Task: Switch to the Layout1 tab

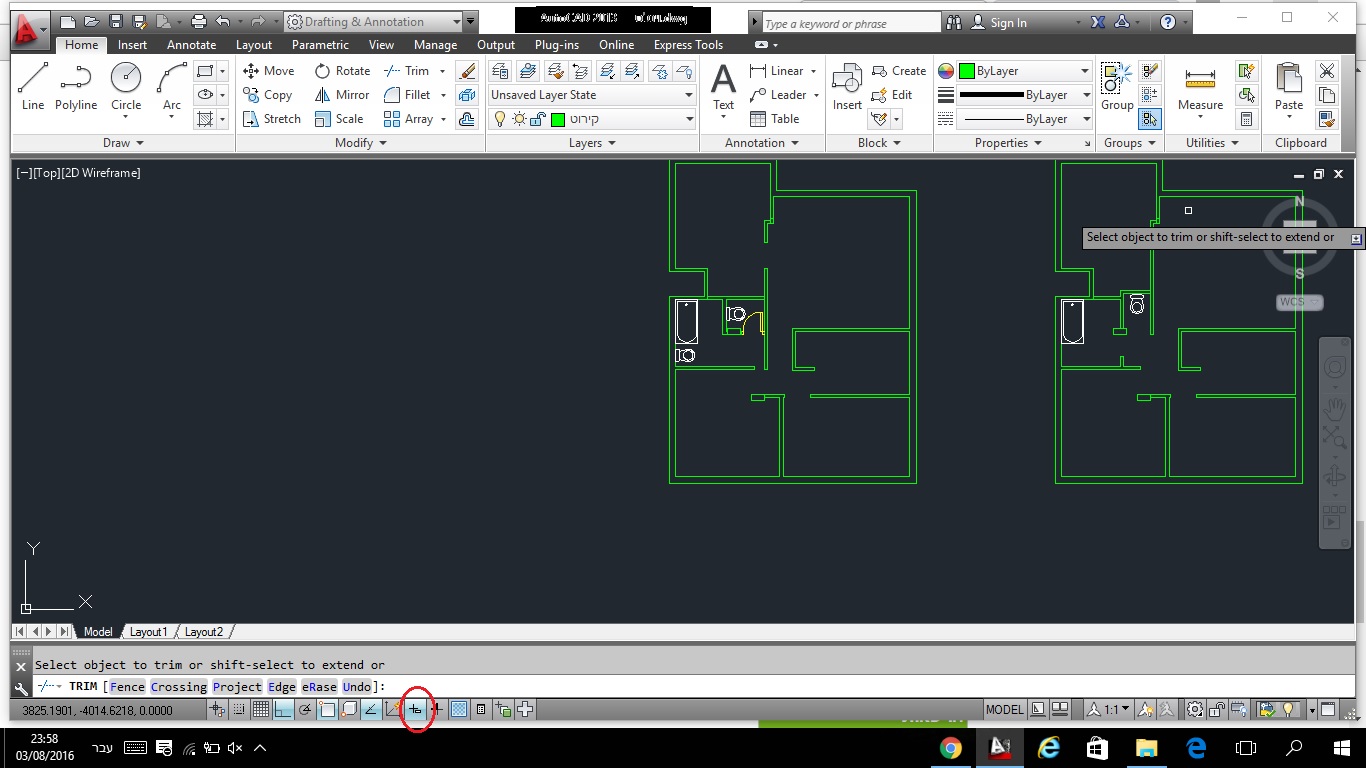Action: 148,632
